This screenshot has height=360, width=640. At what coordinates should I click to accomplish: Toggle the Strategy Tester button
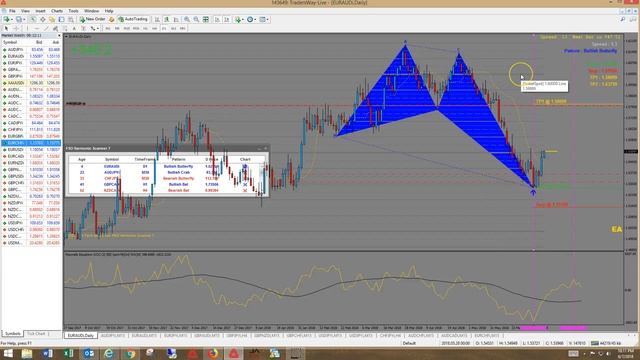(x=71, y=19)
